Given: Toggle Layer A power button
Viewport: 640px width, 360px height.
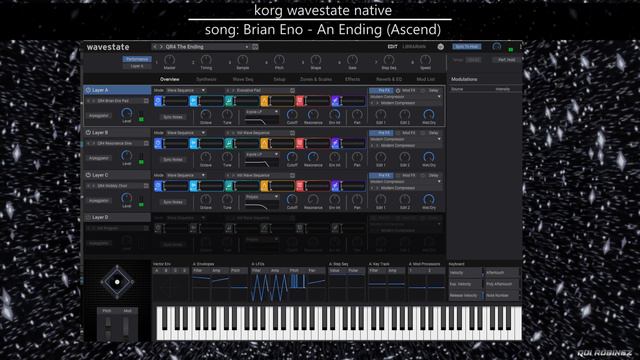Looking at the screenshot, I should (x=88, y=90).
